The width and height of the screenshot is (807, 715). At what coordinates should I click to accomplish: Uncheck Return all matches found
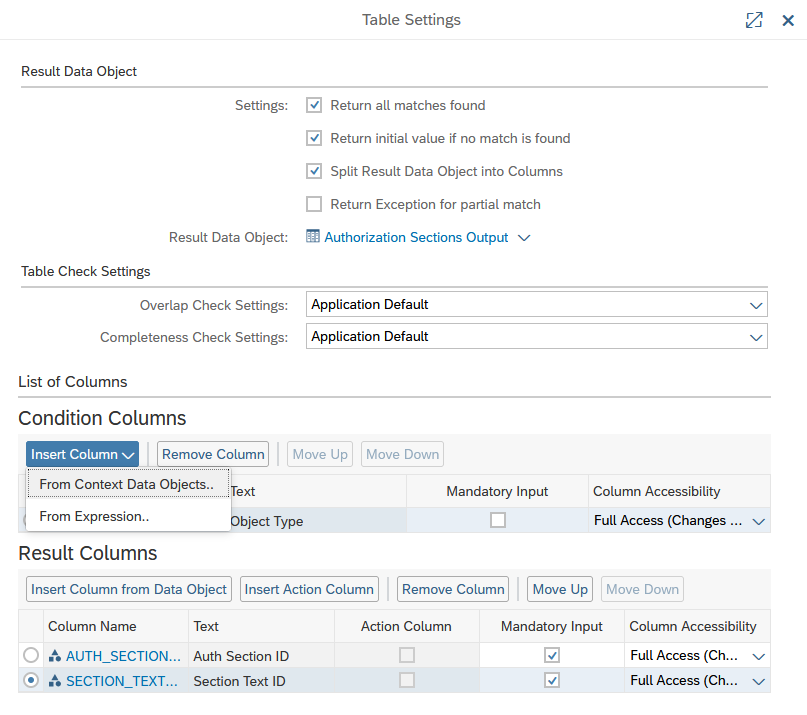[x=314, y=105]
